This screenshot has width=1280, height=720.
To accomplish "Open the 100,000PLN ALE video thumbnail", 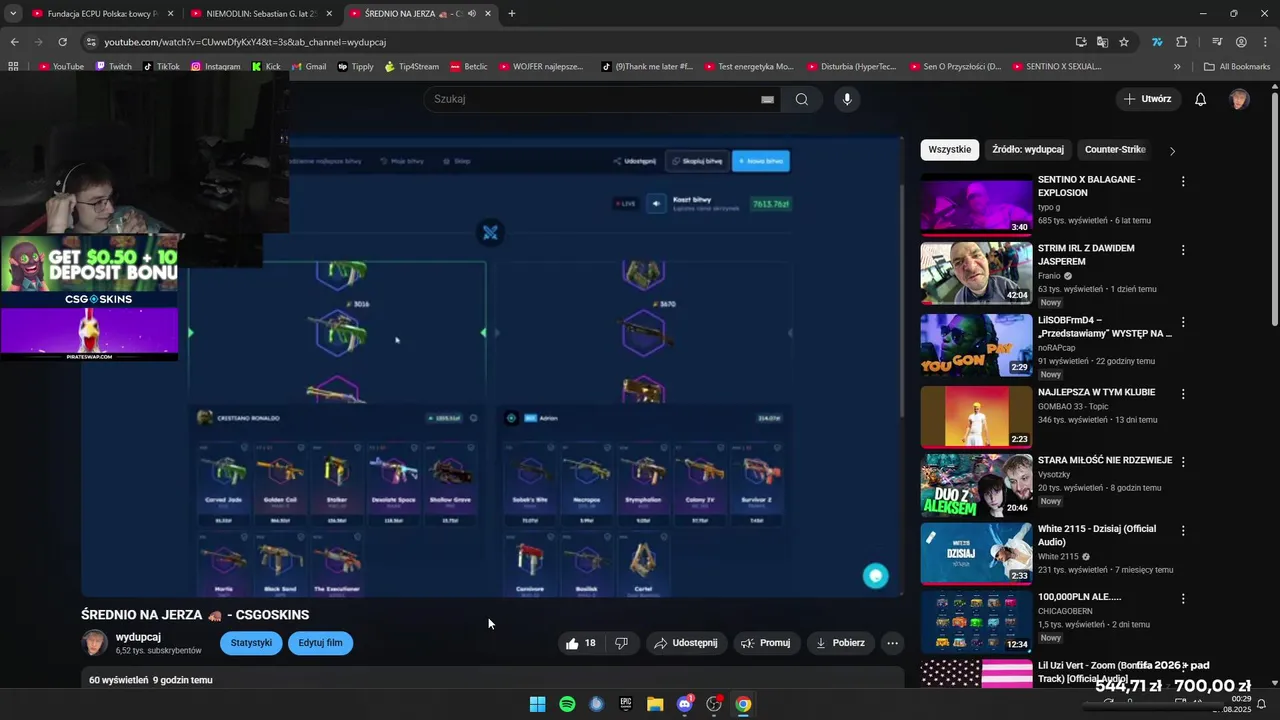I will pos(976,622).
